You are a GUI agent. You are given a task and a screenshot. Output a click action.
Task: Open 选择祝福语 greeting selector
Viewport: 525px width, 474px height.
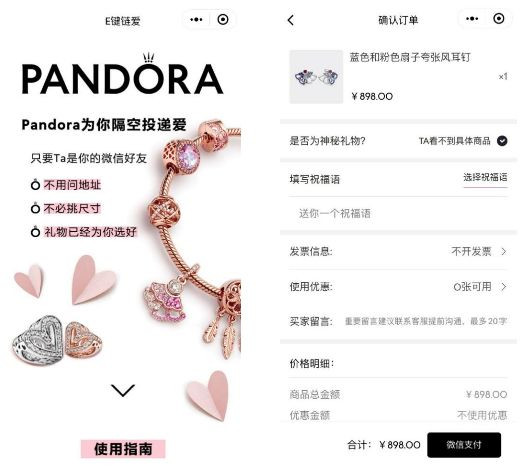click(485, 178)
